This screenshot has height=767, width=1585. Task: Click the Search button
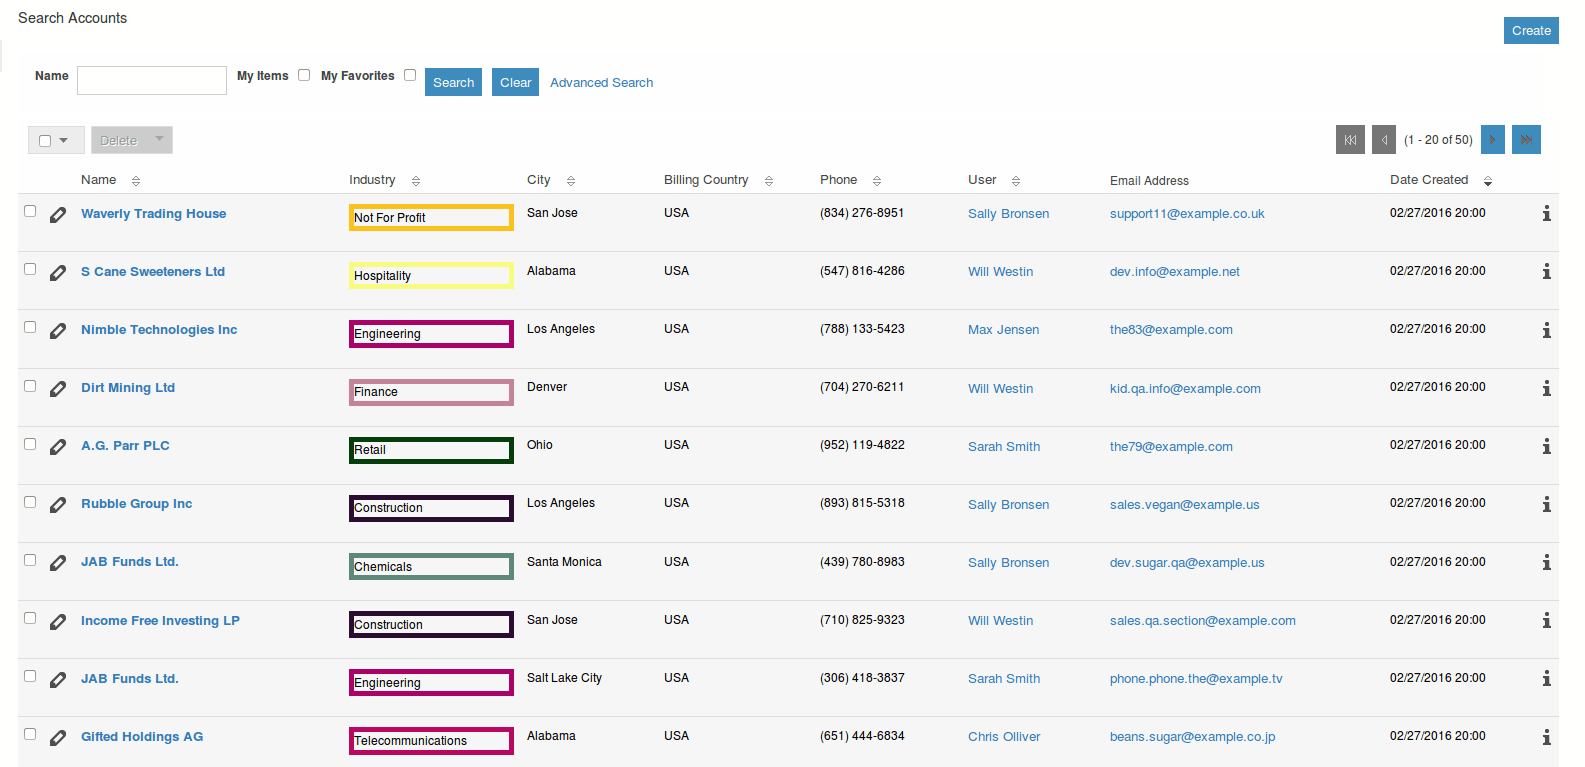453,82
